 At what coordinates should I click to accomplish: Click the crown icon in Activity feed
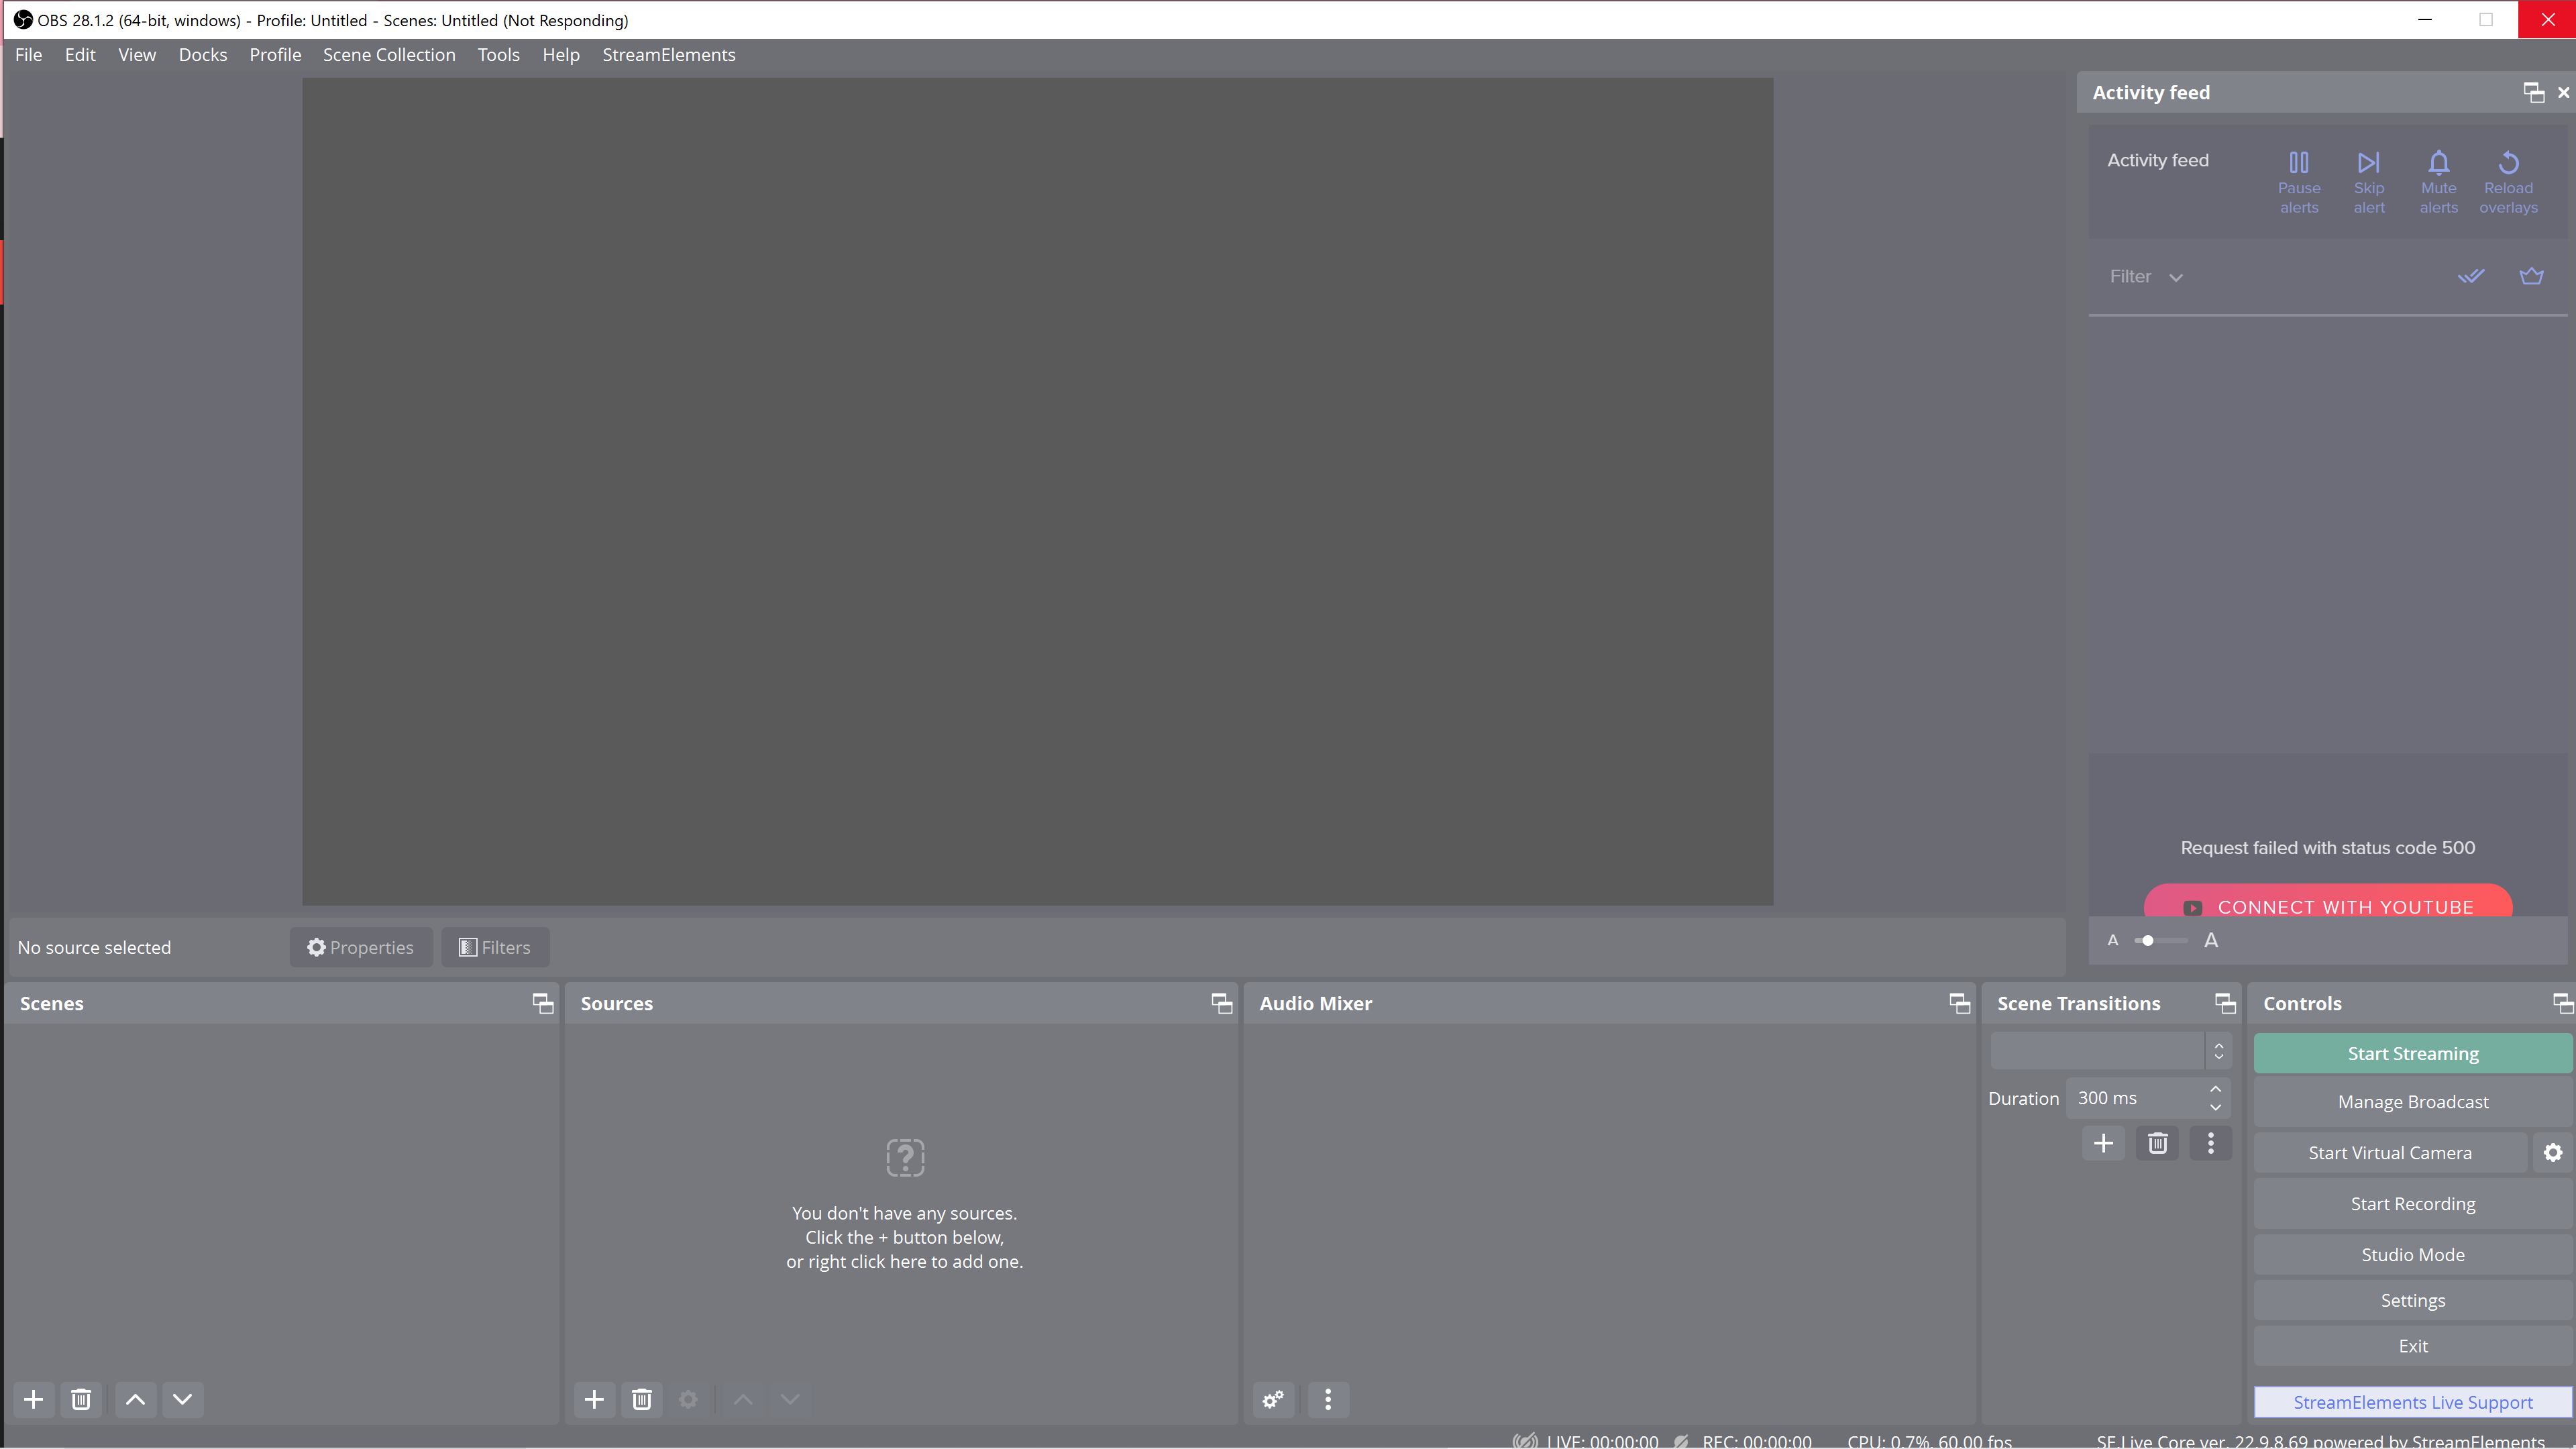pyautogui.click(x=2531, y=276)
